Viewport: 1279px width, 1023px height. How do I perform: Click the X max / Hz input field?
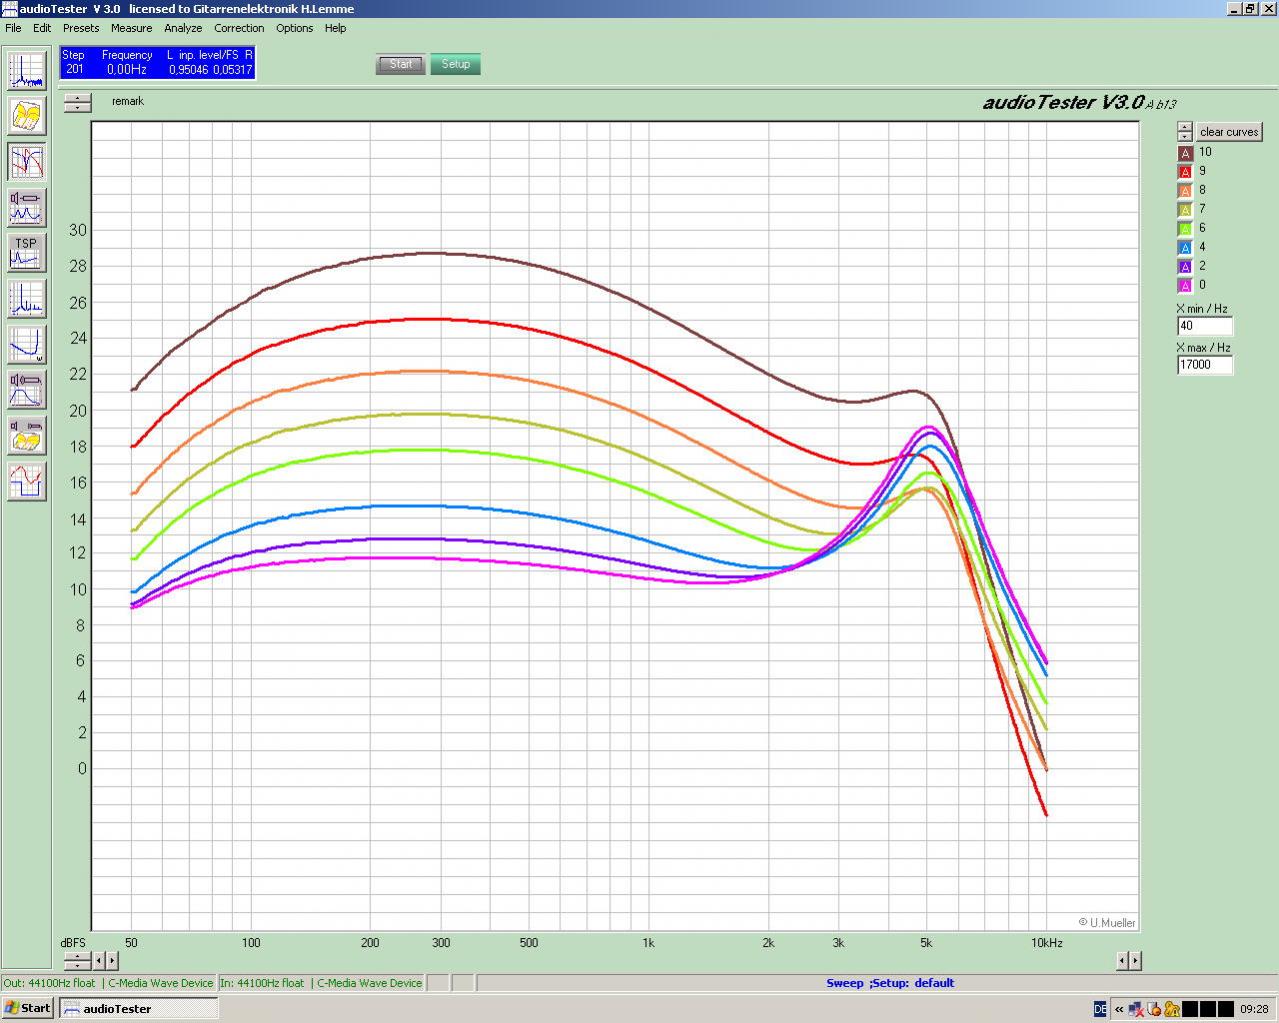pos(1204,365)
